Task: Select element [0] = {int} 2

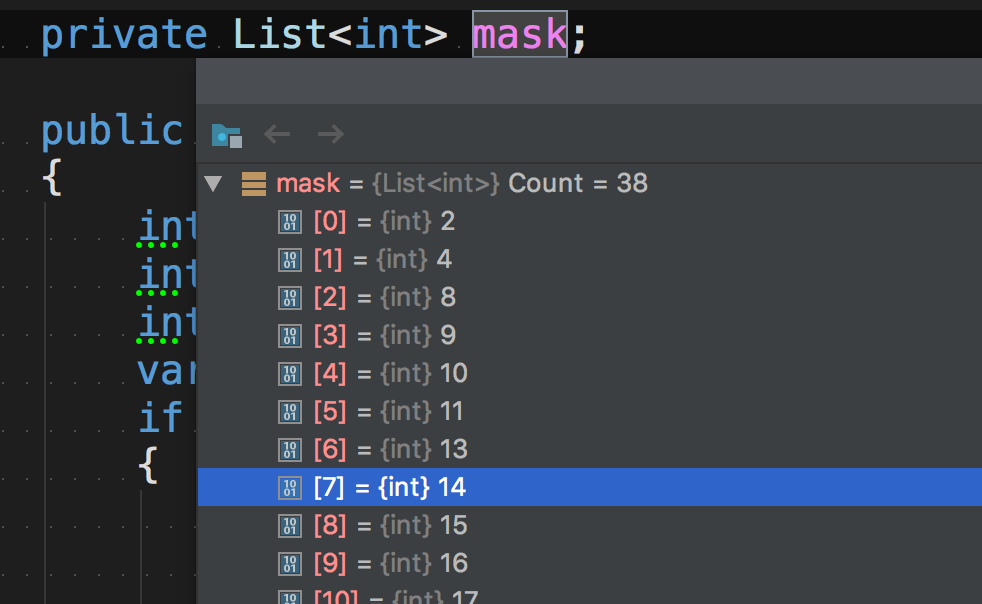Action: 589,221
